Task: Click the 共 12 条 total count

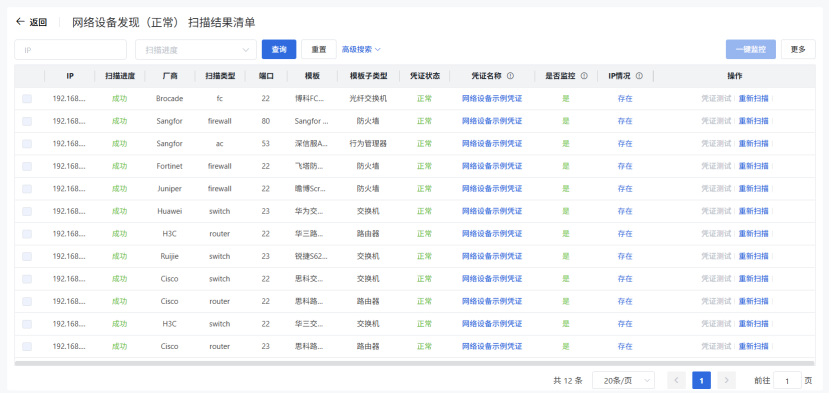Action: click(567, 380)
